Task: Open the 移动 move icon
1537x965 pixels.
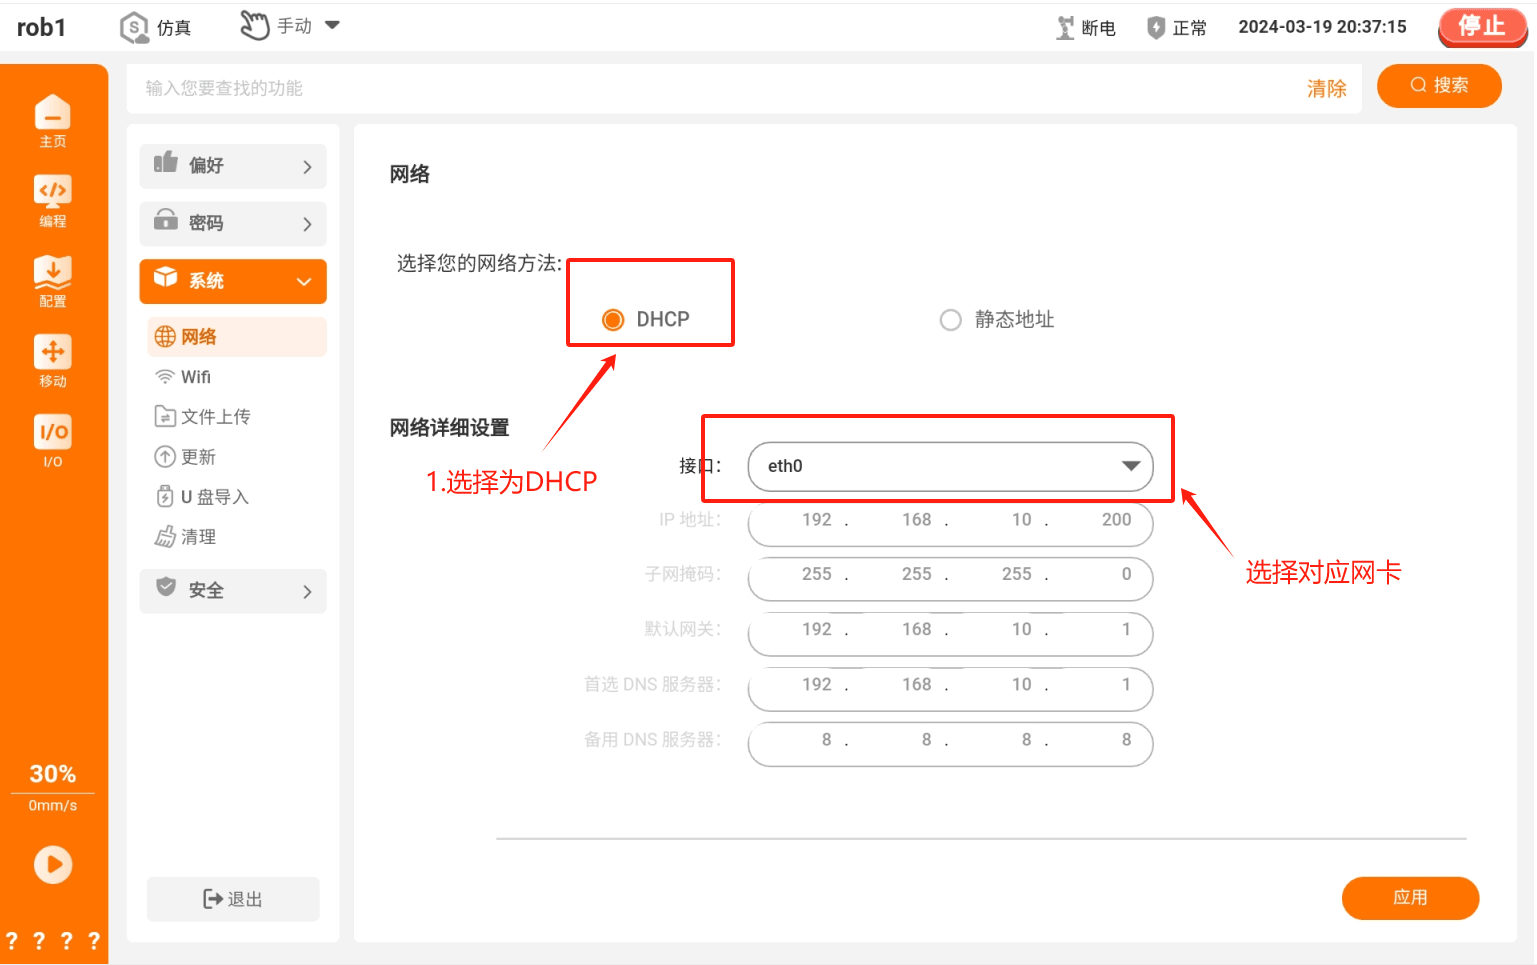Action: click(53, 361)
